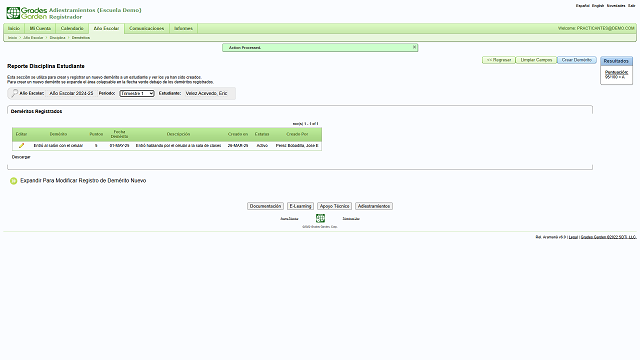Click the Disciplina breadcrumb link
640x360 pixels.
coord(58,38)
